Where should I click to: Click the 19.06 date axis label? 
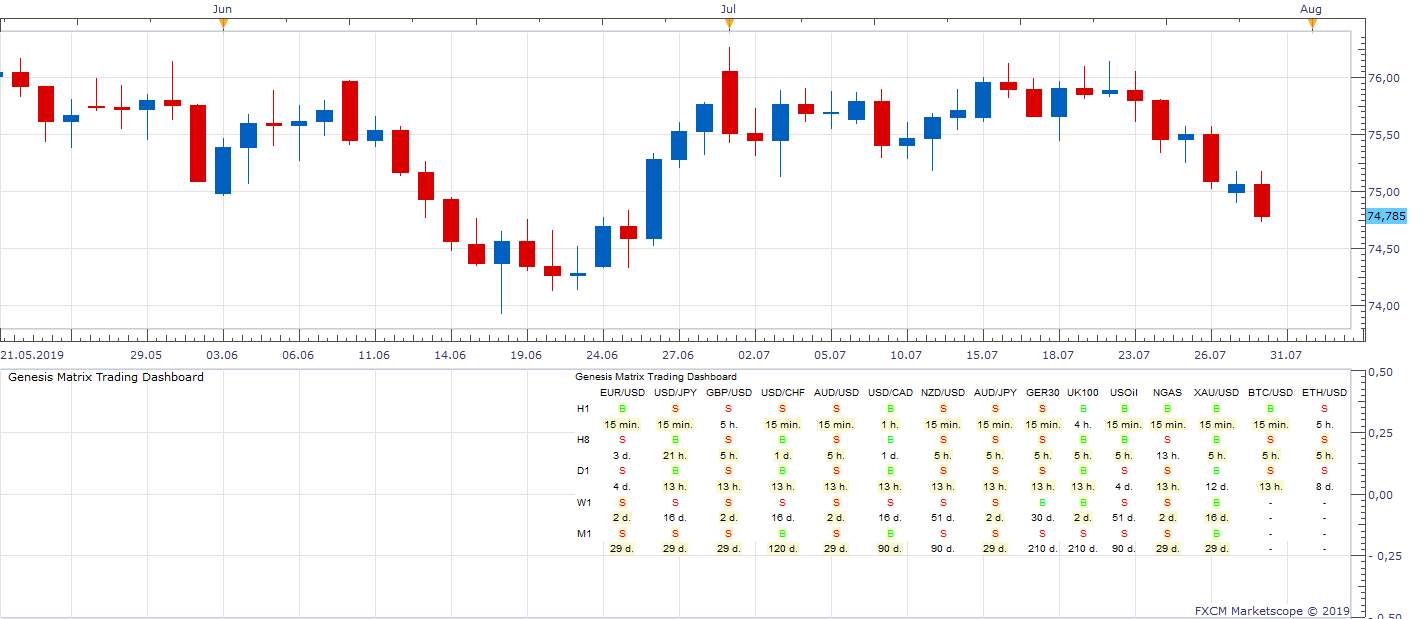pyautogui.click(x=526, y=355)
